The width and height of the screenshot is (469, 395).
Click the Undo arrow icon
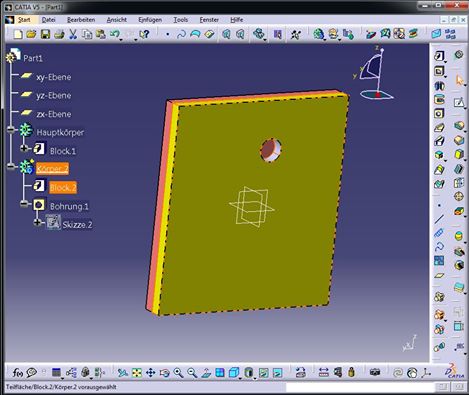coord(115,34)
